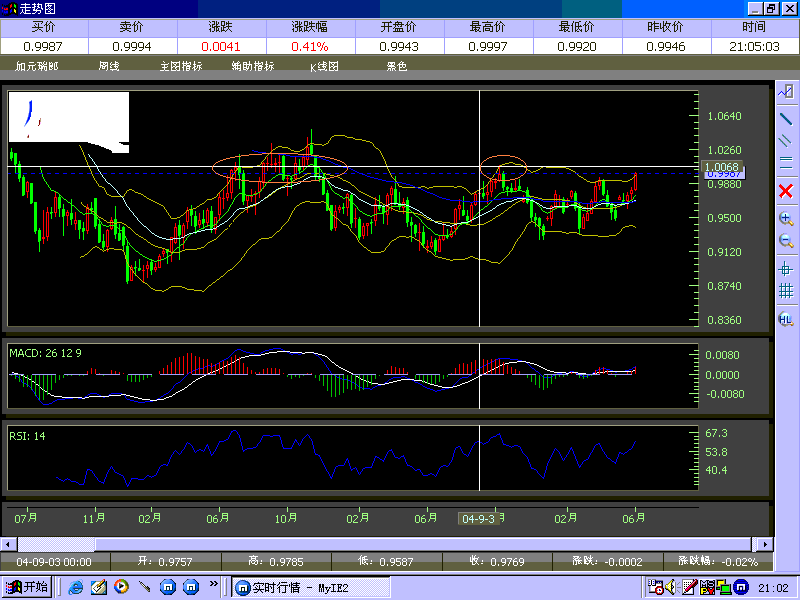The height and width of the screenshot is (600, 800).
Task: Click the chart-type icon atop right toolbar
Action: 786,92
